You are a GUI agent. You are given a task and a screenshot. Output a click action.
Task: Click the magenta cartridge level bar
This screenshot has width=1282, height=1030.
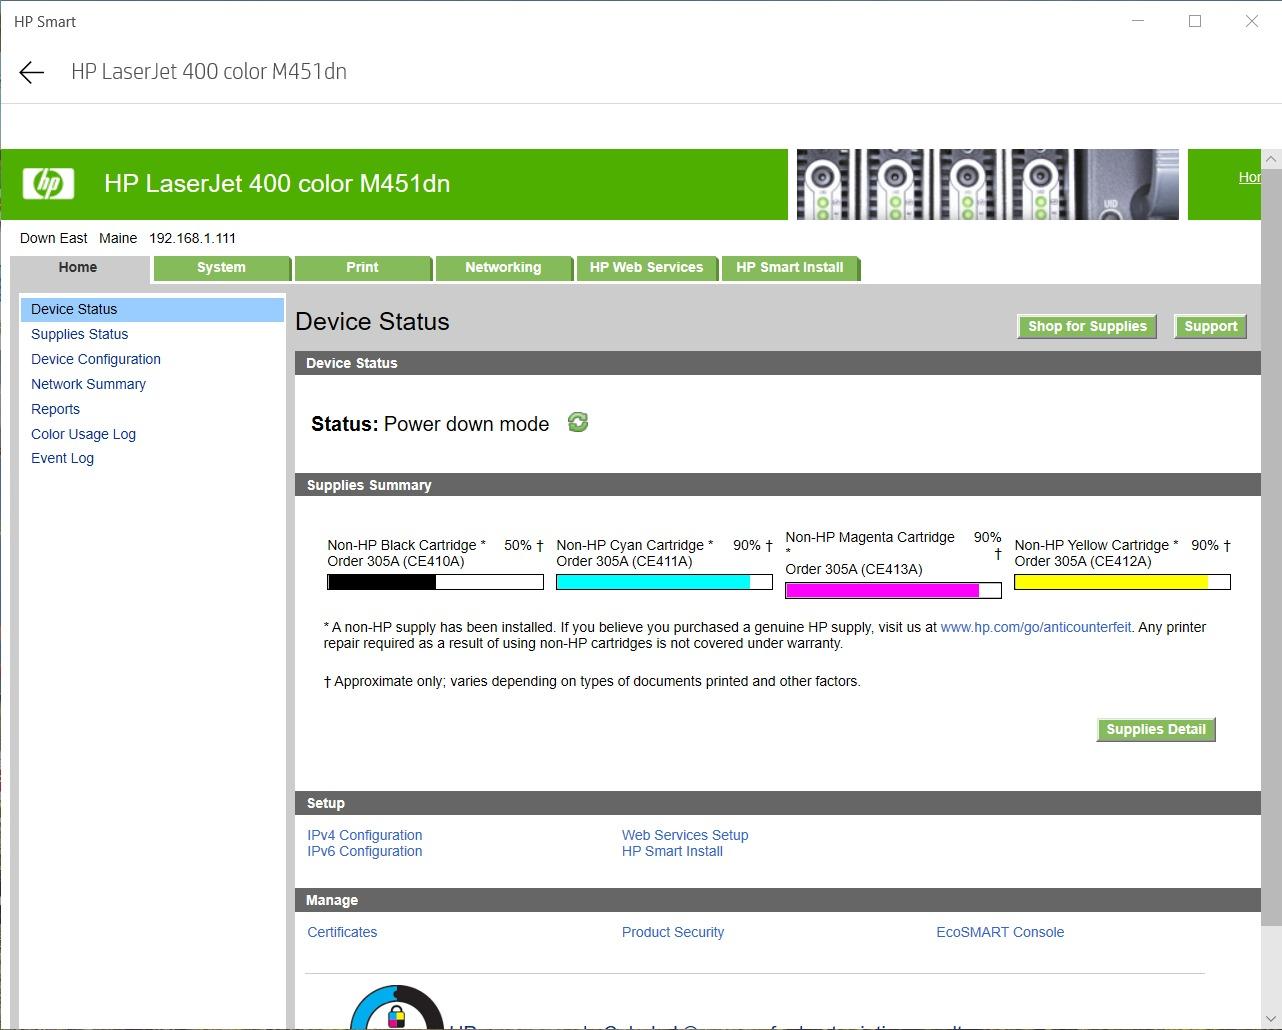click(893, 590)
